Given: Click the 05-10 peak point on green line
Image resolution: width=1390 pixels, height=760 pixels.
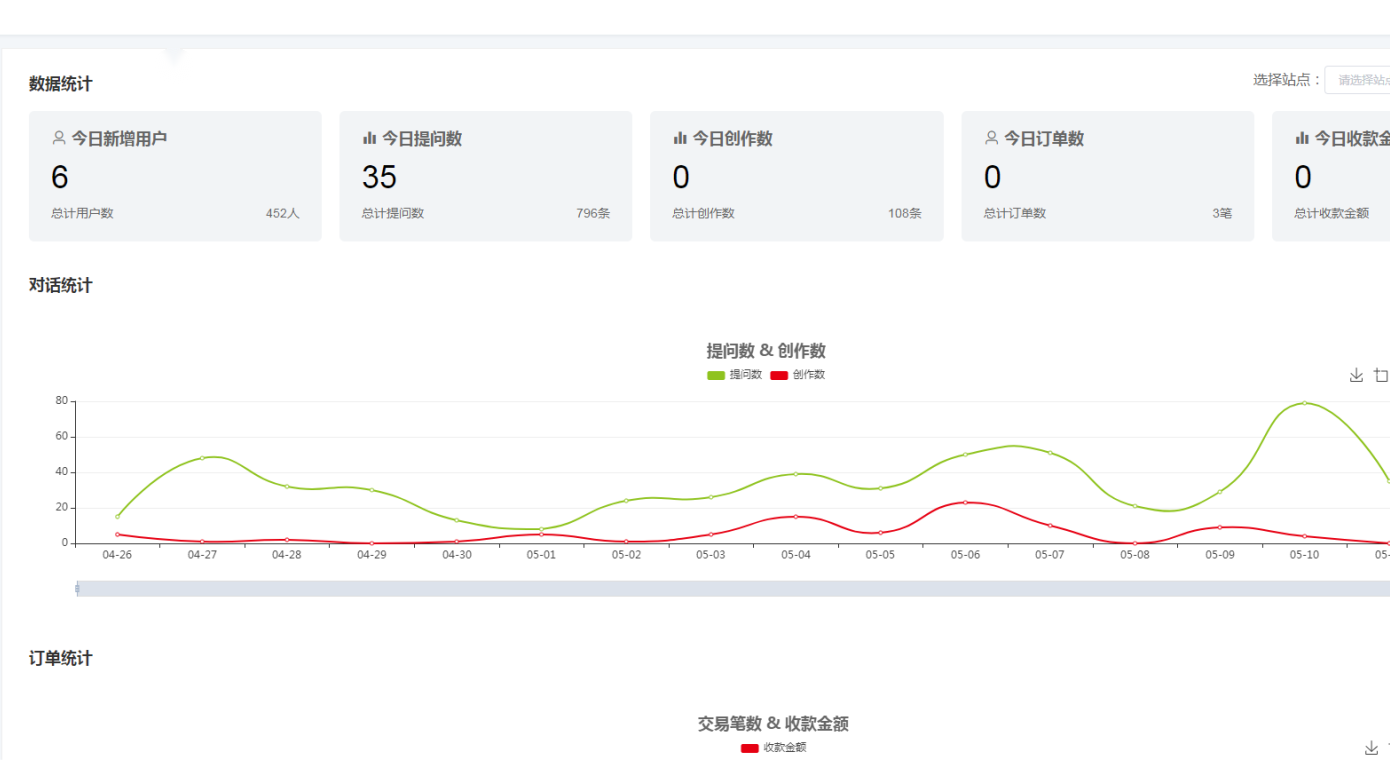Looking at the screenshot, I should (x=1304, y=403).
